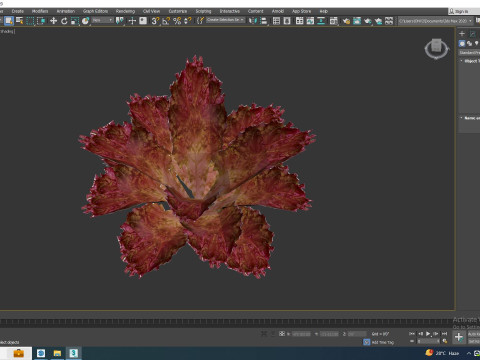The width and height of the screenshot is (480, 360).
Task: Click Edit Named Selection Sets icon
Action: click(x=200, y=21)
